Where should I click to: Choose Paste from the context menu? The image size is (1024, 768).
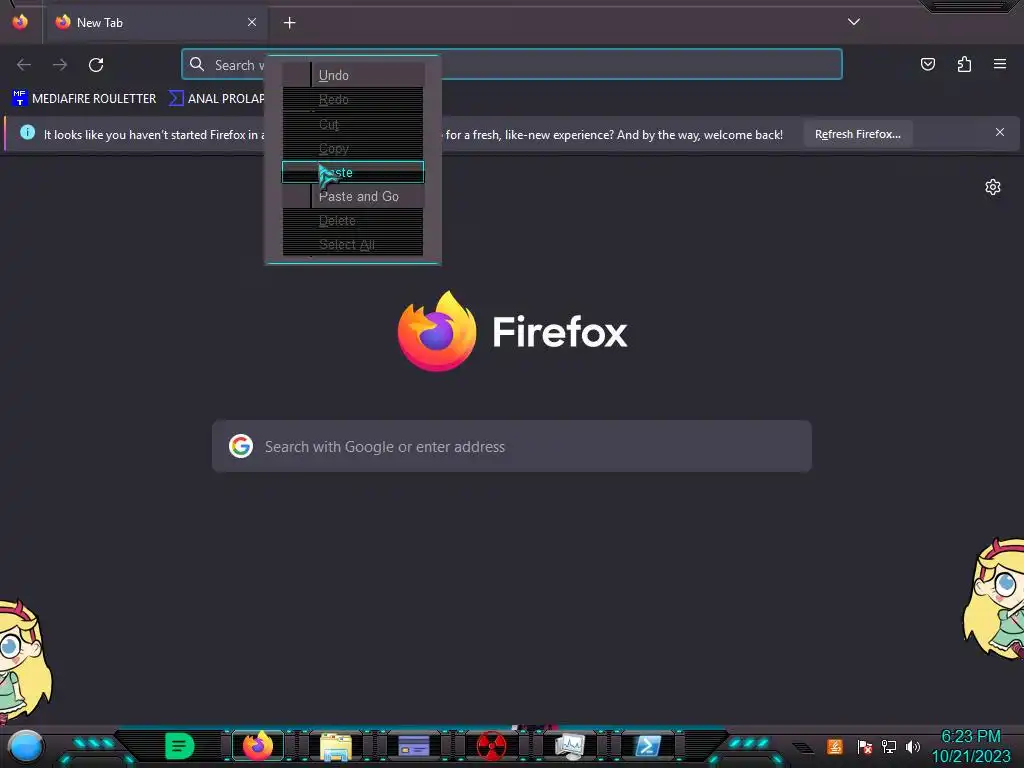click(353, 172)
